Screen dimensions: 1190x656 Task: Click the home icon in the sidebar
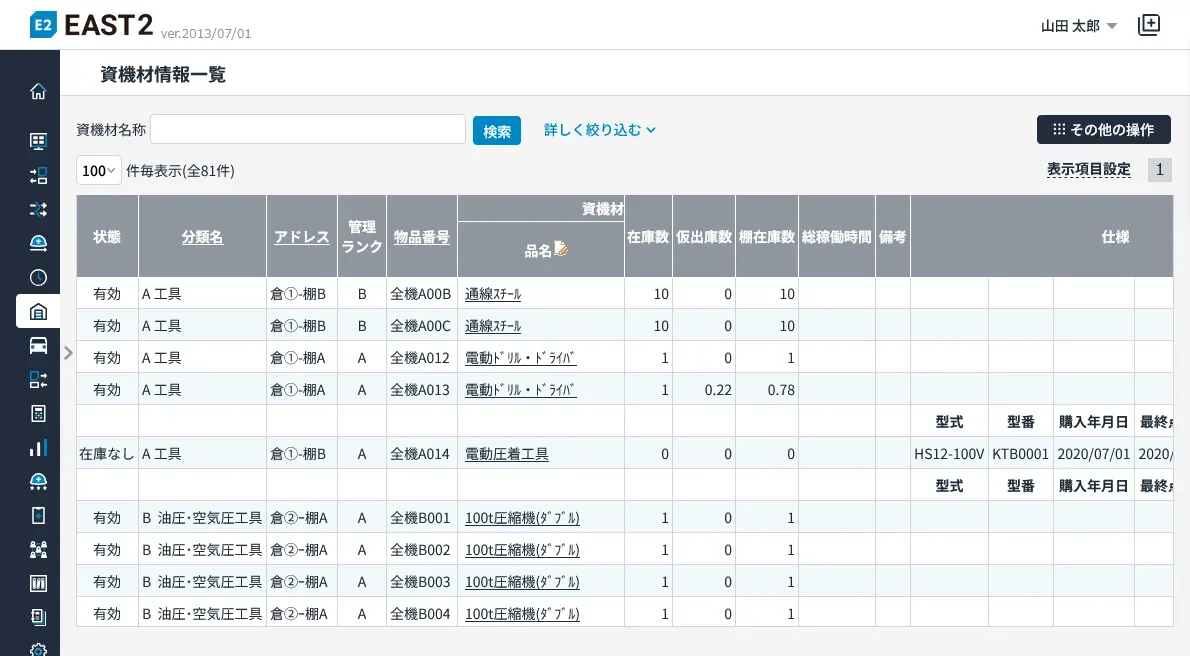click(38, 92)
